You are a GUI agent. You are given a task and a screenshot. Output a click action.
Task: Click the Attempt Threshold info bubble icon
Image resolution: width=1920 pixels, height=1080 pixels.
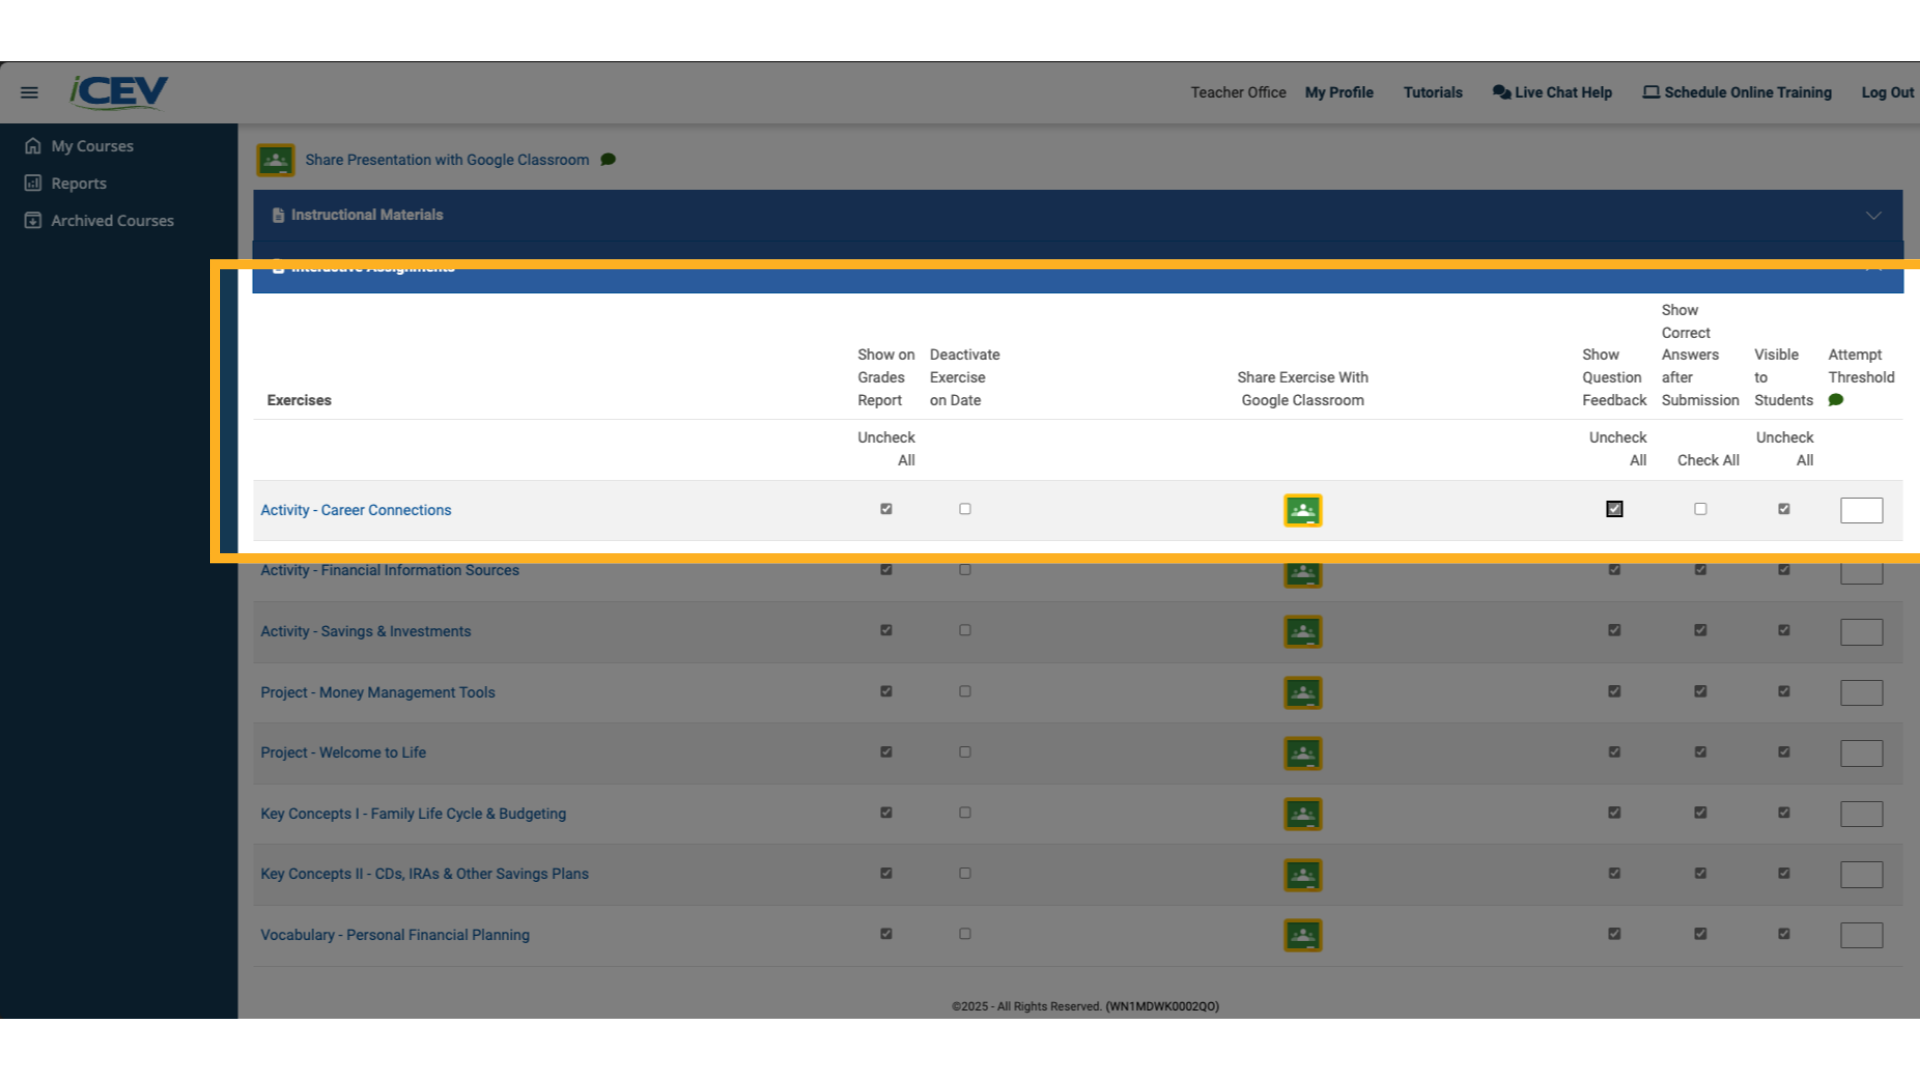point(1836,400)
